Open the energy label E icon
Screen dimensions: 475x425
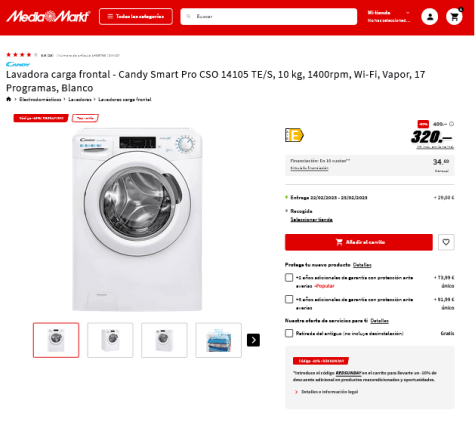click(294, 135)
